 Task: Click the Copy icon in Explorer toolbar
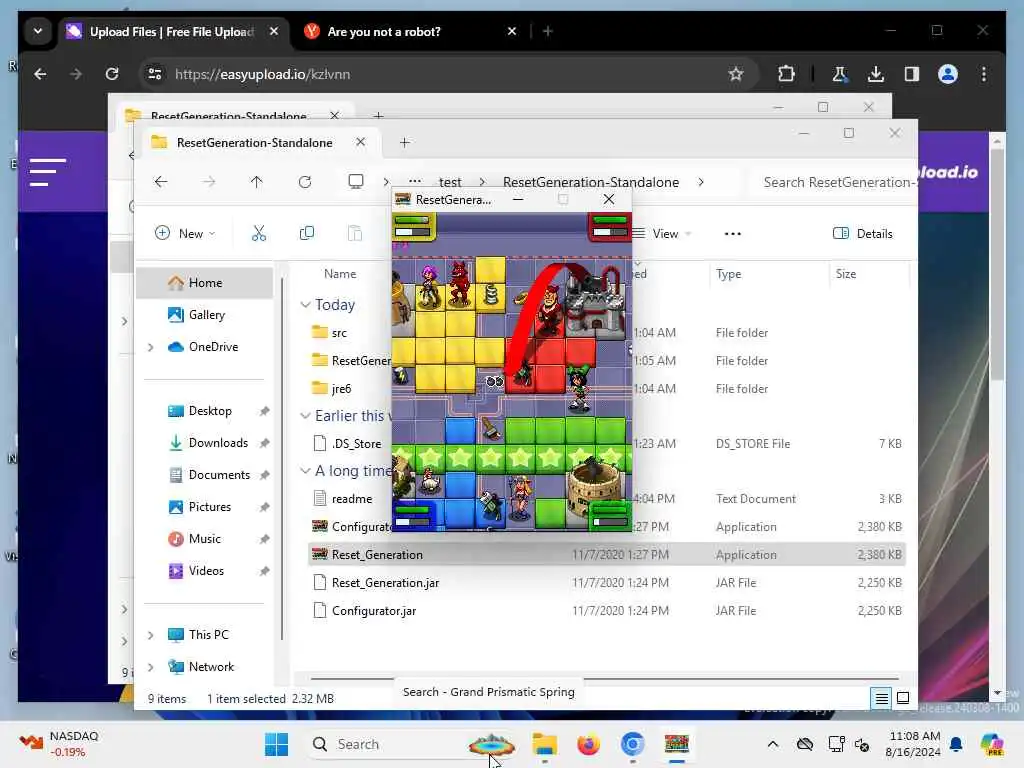coord(306,233)
